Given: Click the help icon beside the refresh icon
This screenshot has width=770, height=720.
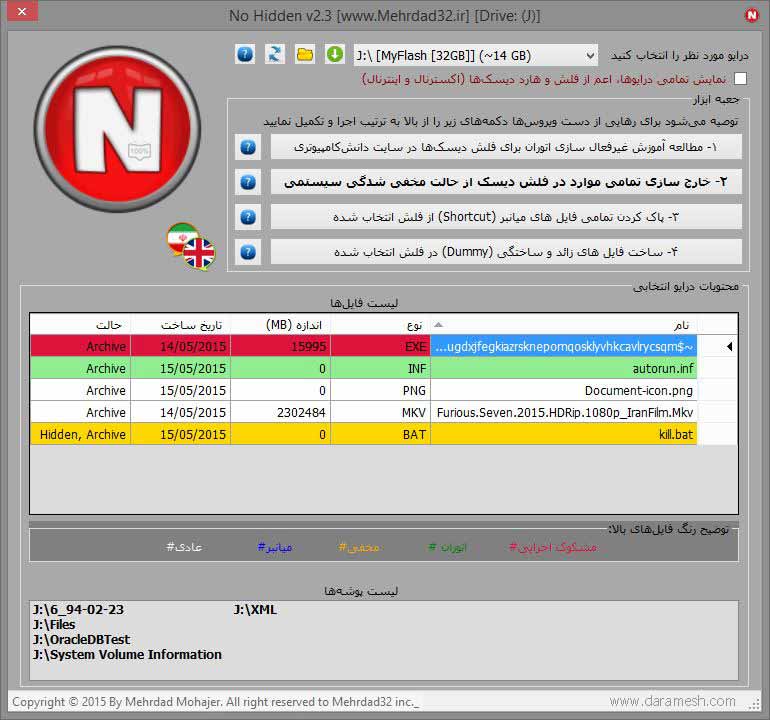Looking at the screenshot, I should [245, 54].
